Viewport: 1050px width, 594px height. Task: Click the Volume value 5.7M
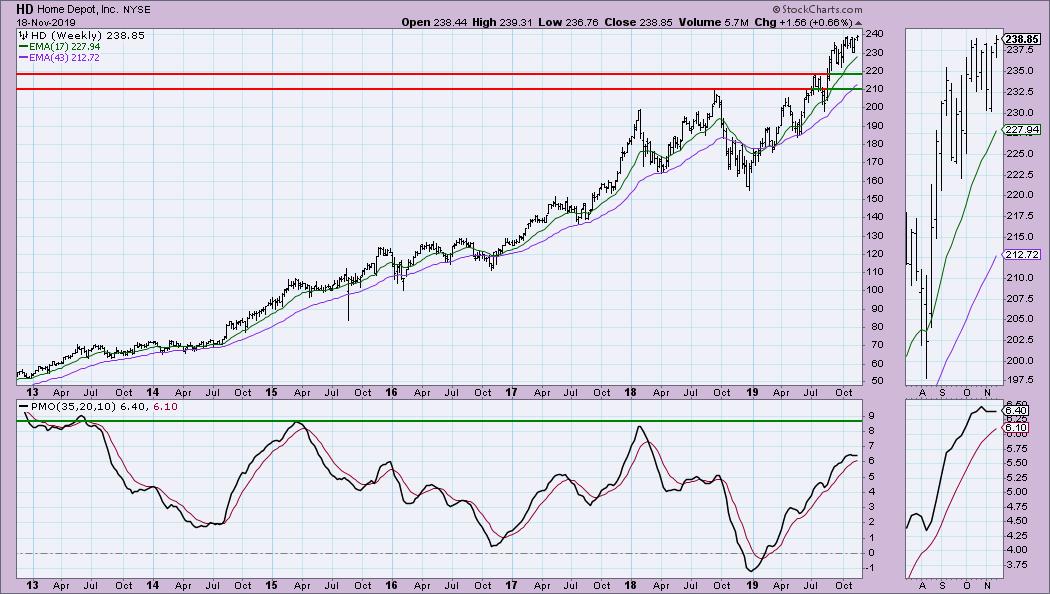point(735,22)
